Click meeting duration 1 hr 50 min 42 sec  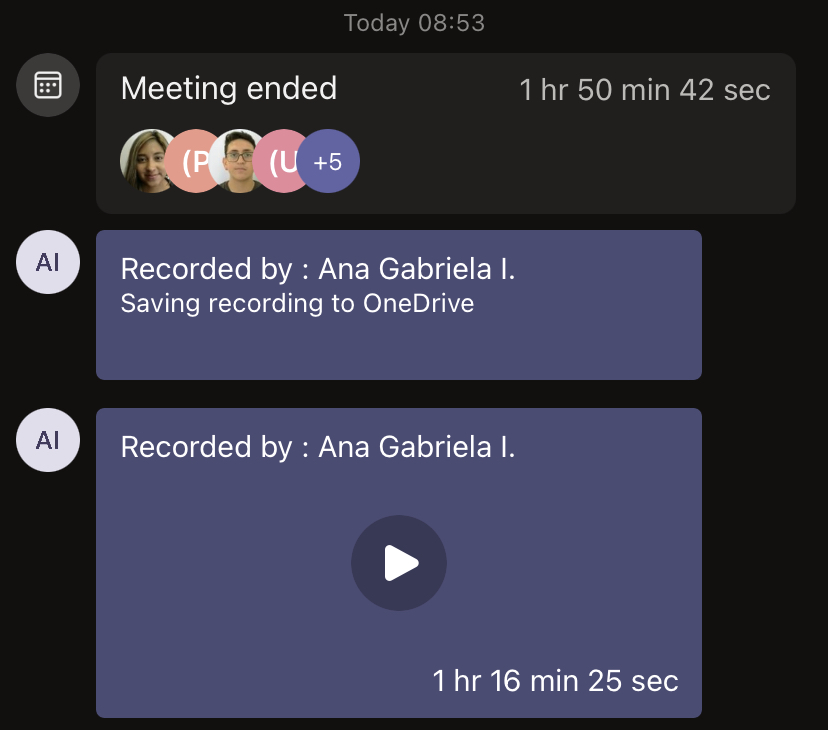click(x=645, y=90)
